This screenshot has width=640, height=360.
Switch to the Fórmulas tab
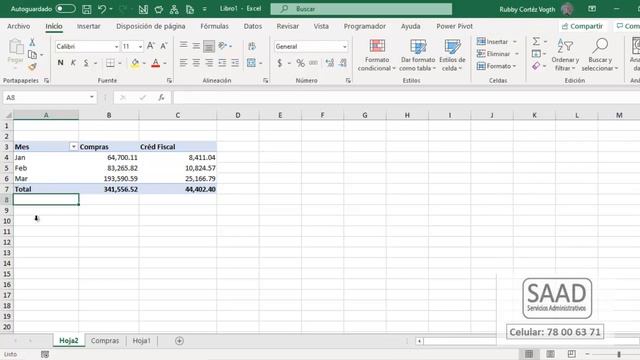(x=214, y=26)
